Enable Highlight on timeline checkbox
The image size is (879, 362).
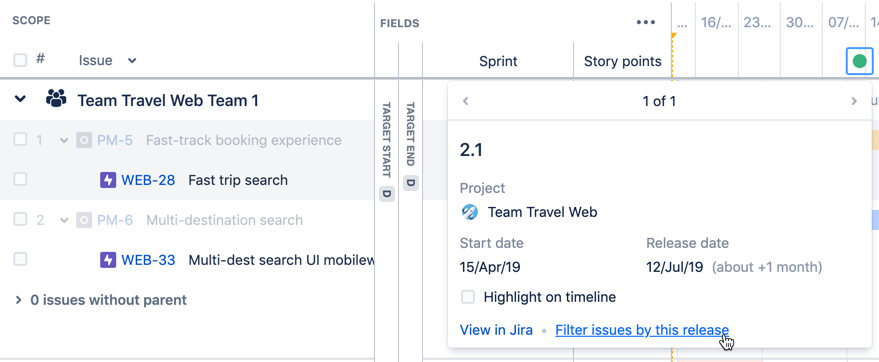(x=468, y=297)
